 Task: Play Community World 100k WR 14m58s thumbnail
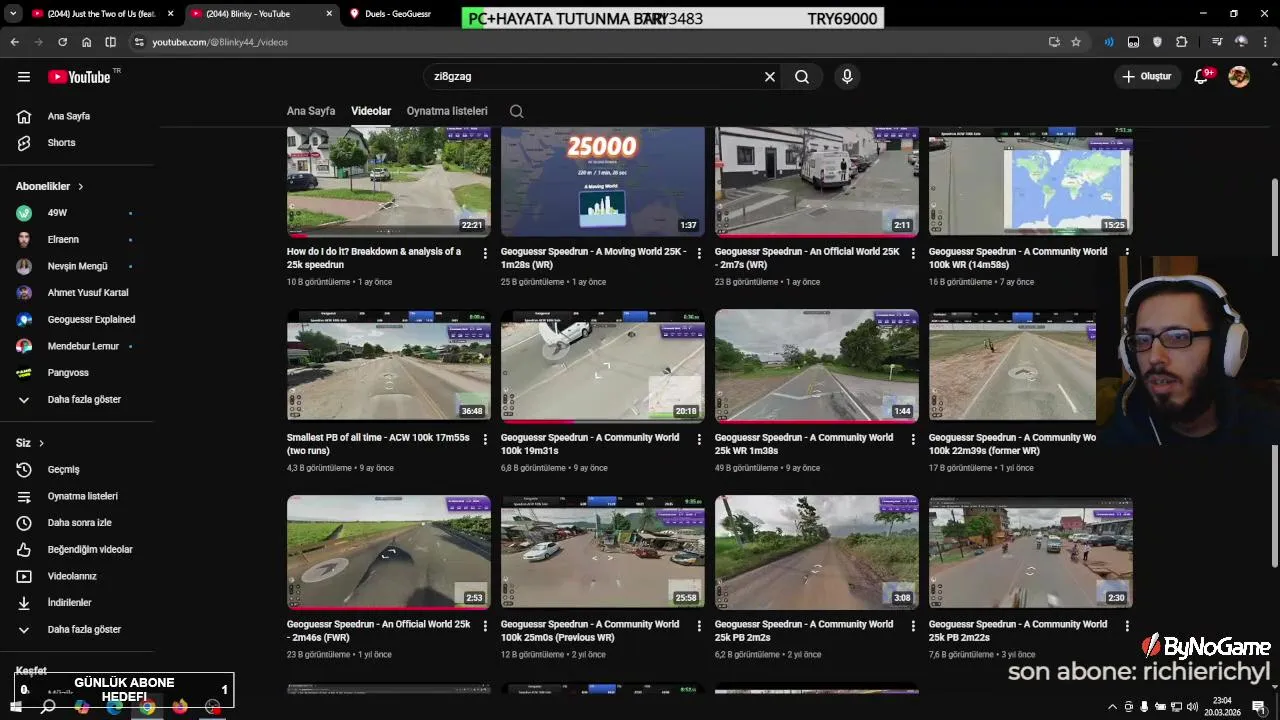[x=1031, y=181]
